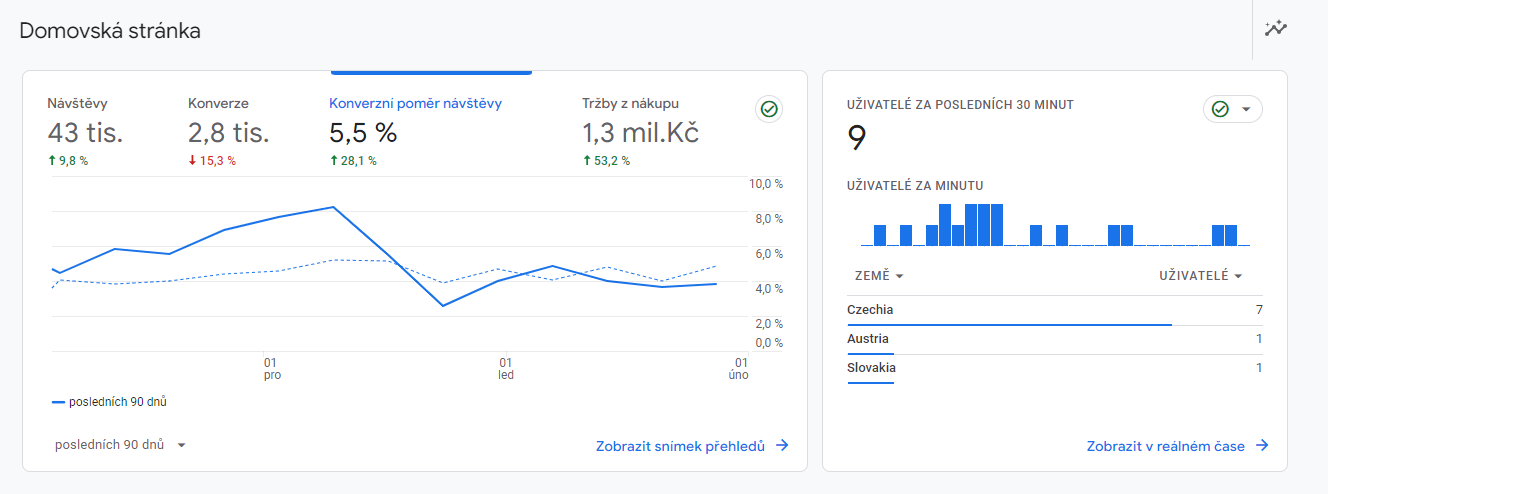Click the first bar in users-per-minute chart

pos(880,235)
